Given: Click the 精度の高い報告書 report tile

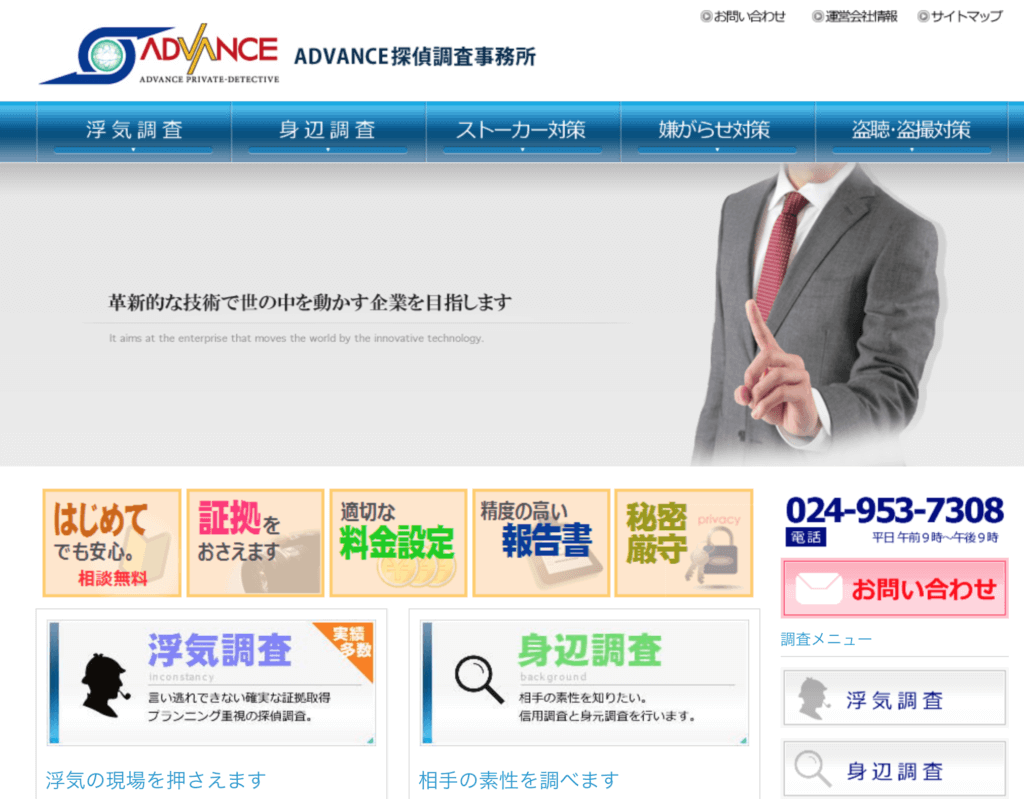Looking at the screenshot, I should (x=541, y=543).
